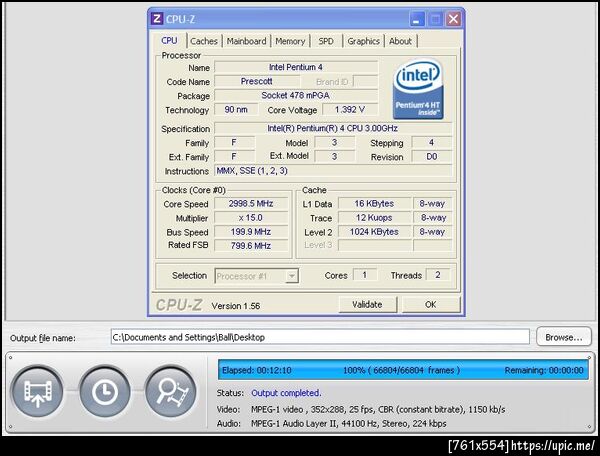
Task: Click the 'Intel(R) Pentium(R) 4 CPU 3.00GHz' specification
Action: tap(333, 129)
